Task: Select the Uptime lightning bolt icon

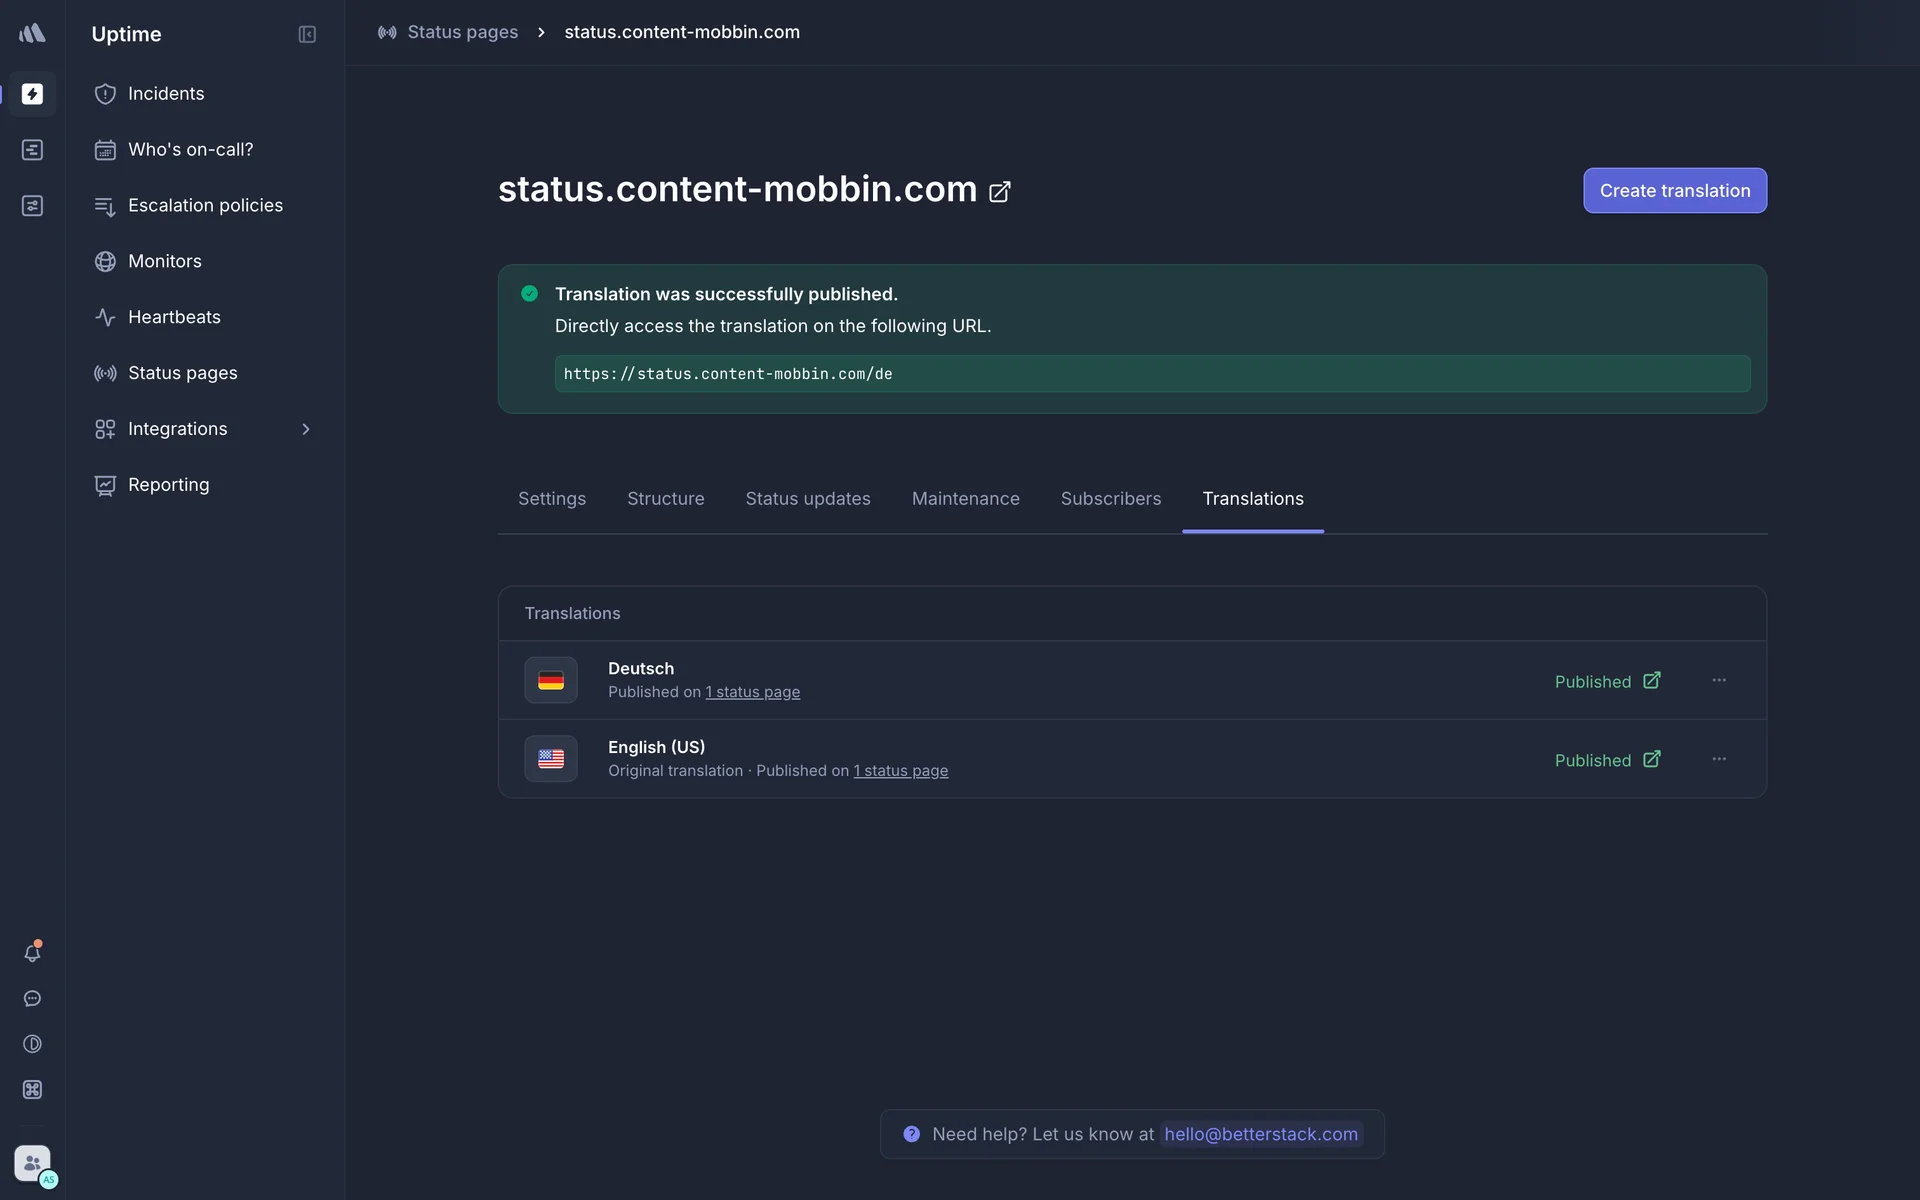Action: point(32,94)
